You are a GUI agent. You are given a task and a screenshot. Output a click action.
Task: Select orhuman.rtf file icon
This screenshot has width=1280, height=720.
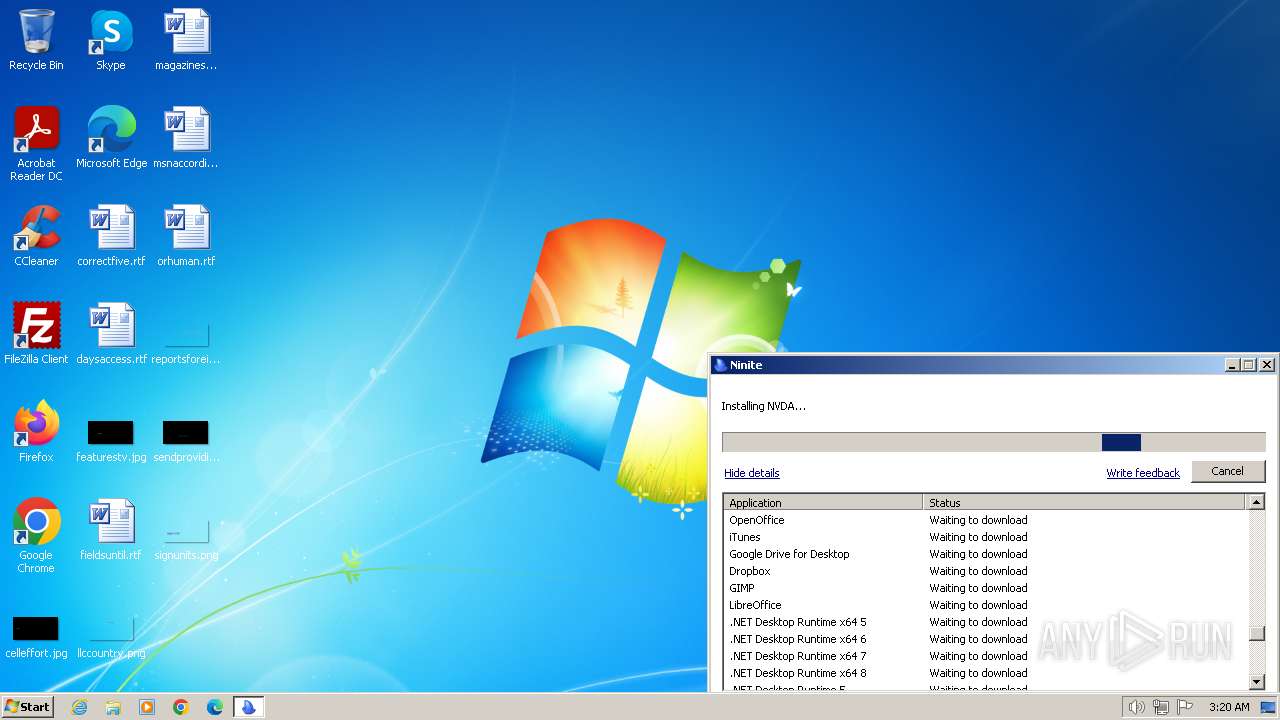point(186,235)
